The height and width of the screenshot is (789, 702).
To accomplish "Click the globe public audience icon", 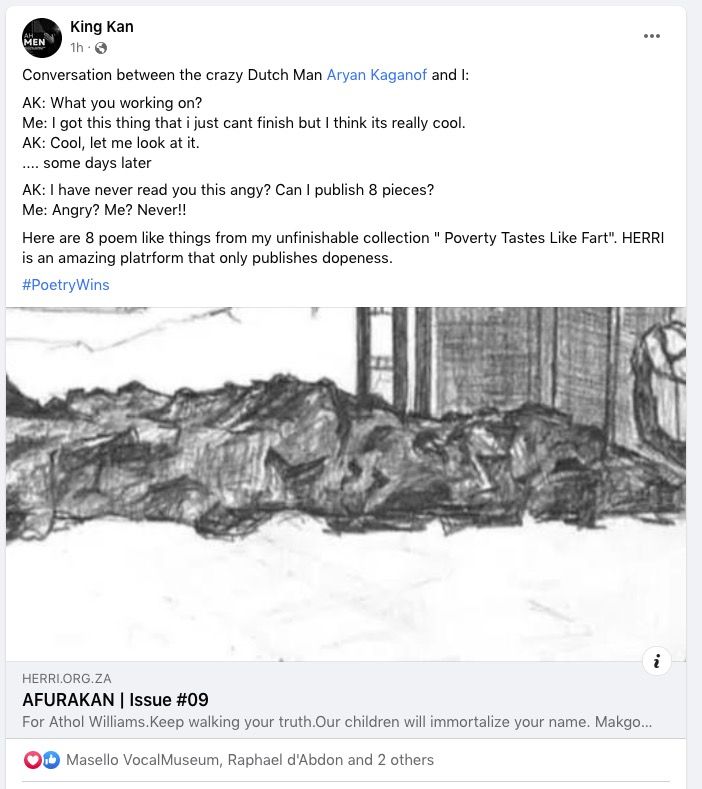I will pyautogui.click(x=101, y=48).
